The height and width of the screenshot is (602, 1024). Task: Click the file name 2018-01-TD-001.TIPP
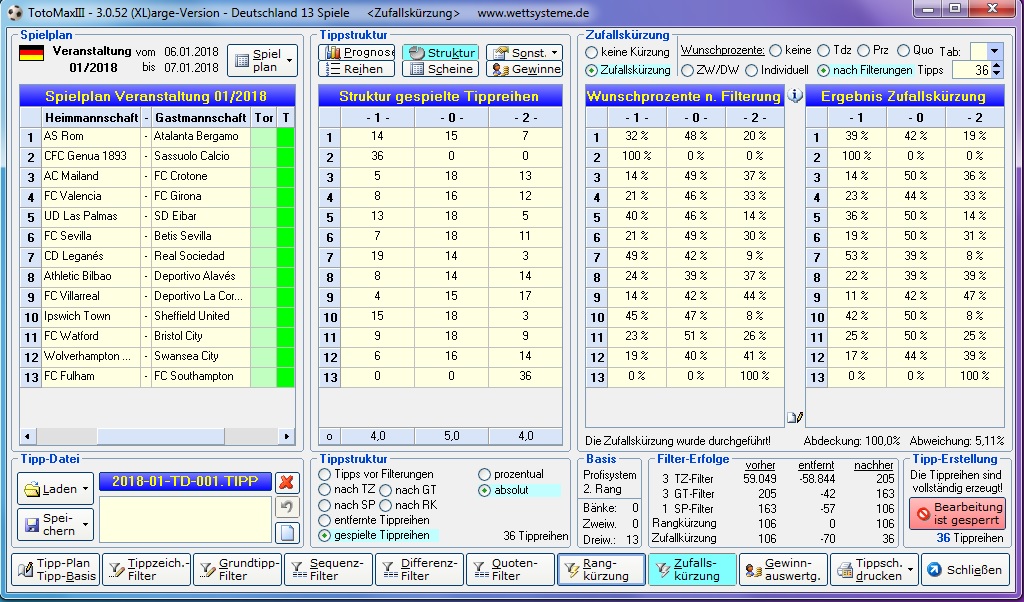pos(185,482)
